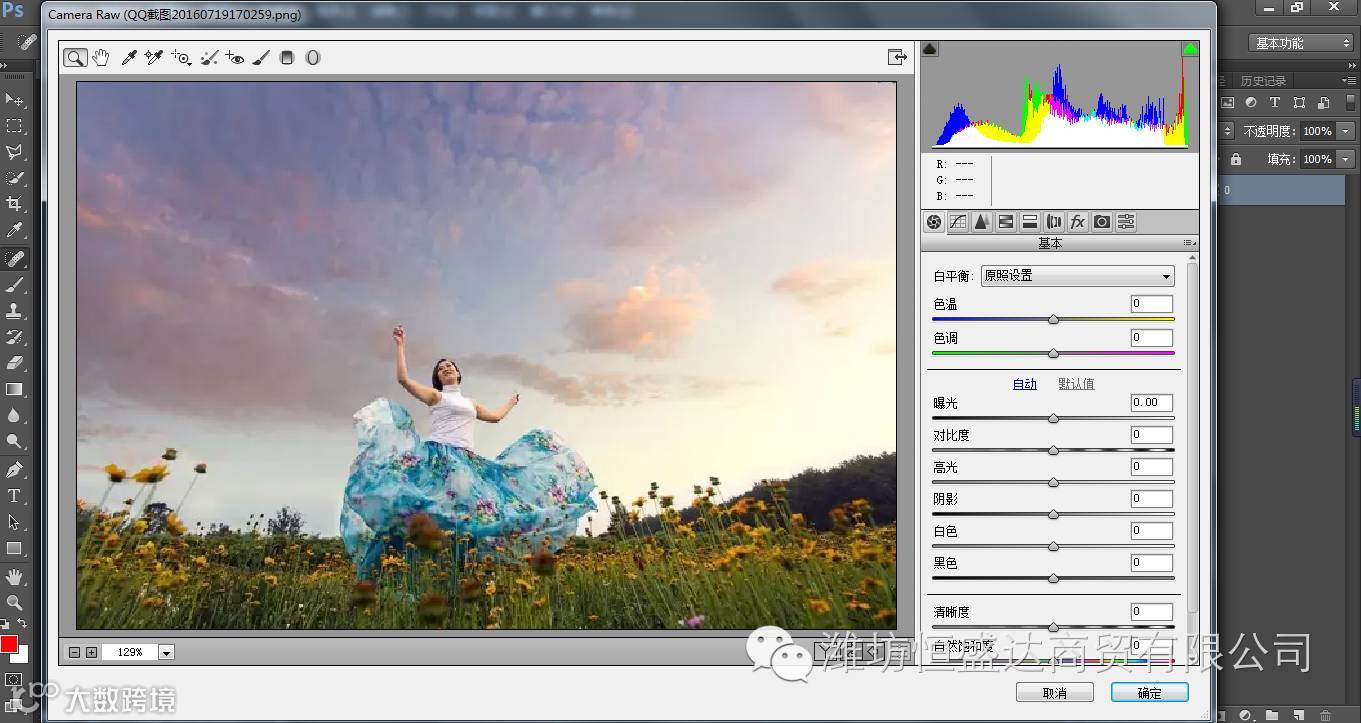The image size is (1361, 723).
Task: Zoom in with the plus button
Action: 91,652
